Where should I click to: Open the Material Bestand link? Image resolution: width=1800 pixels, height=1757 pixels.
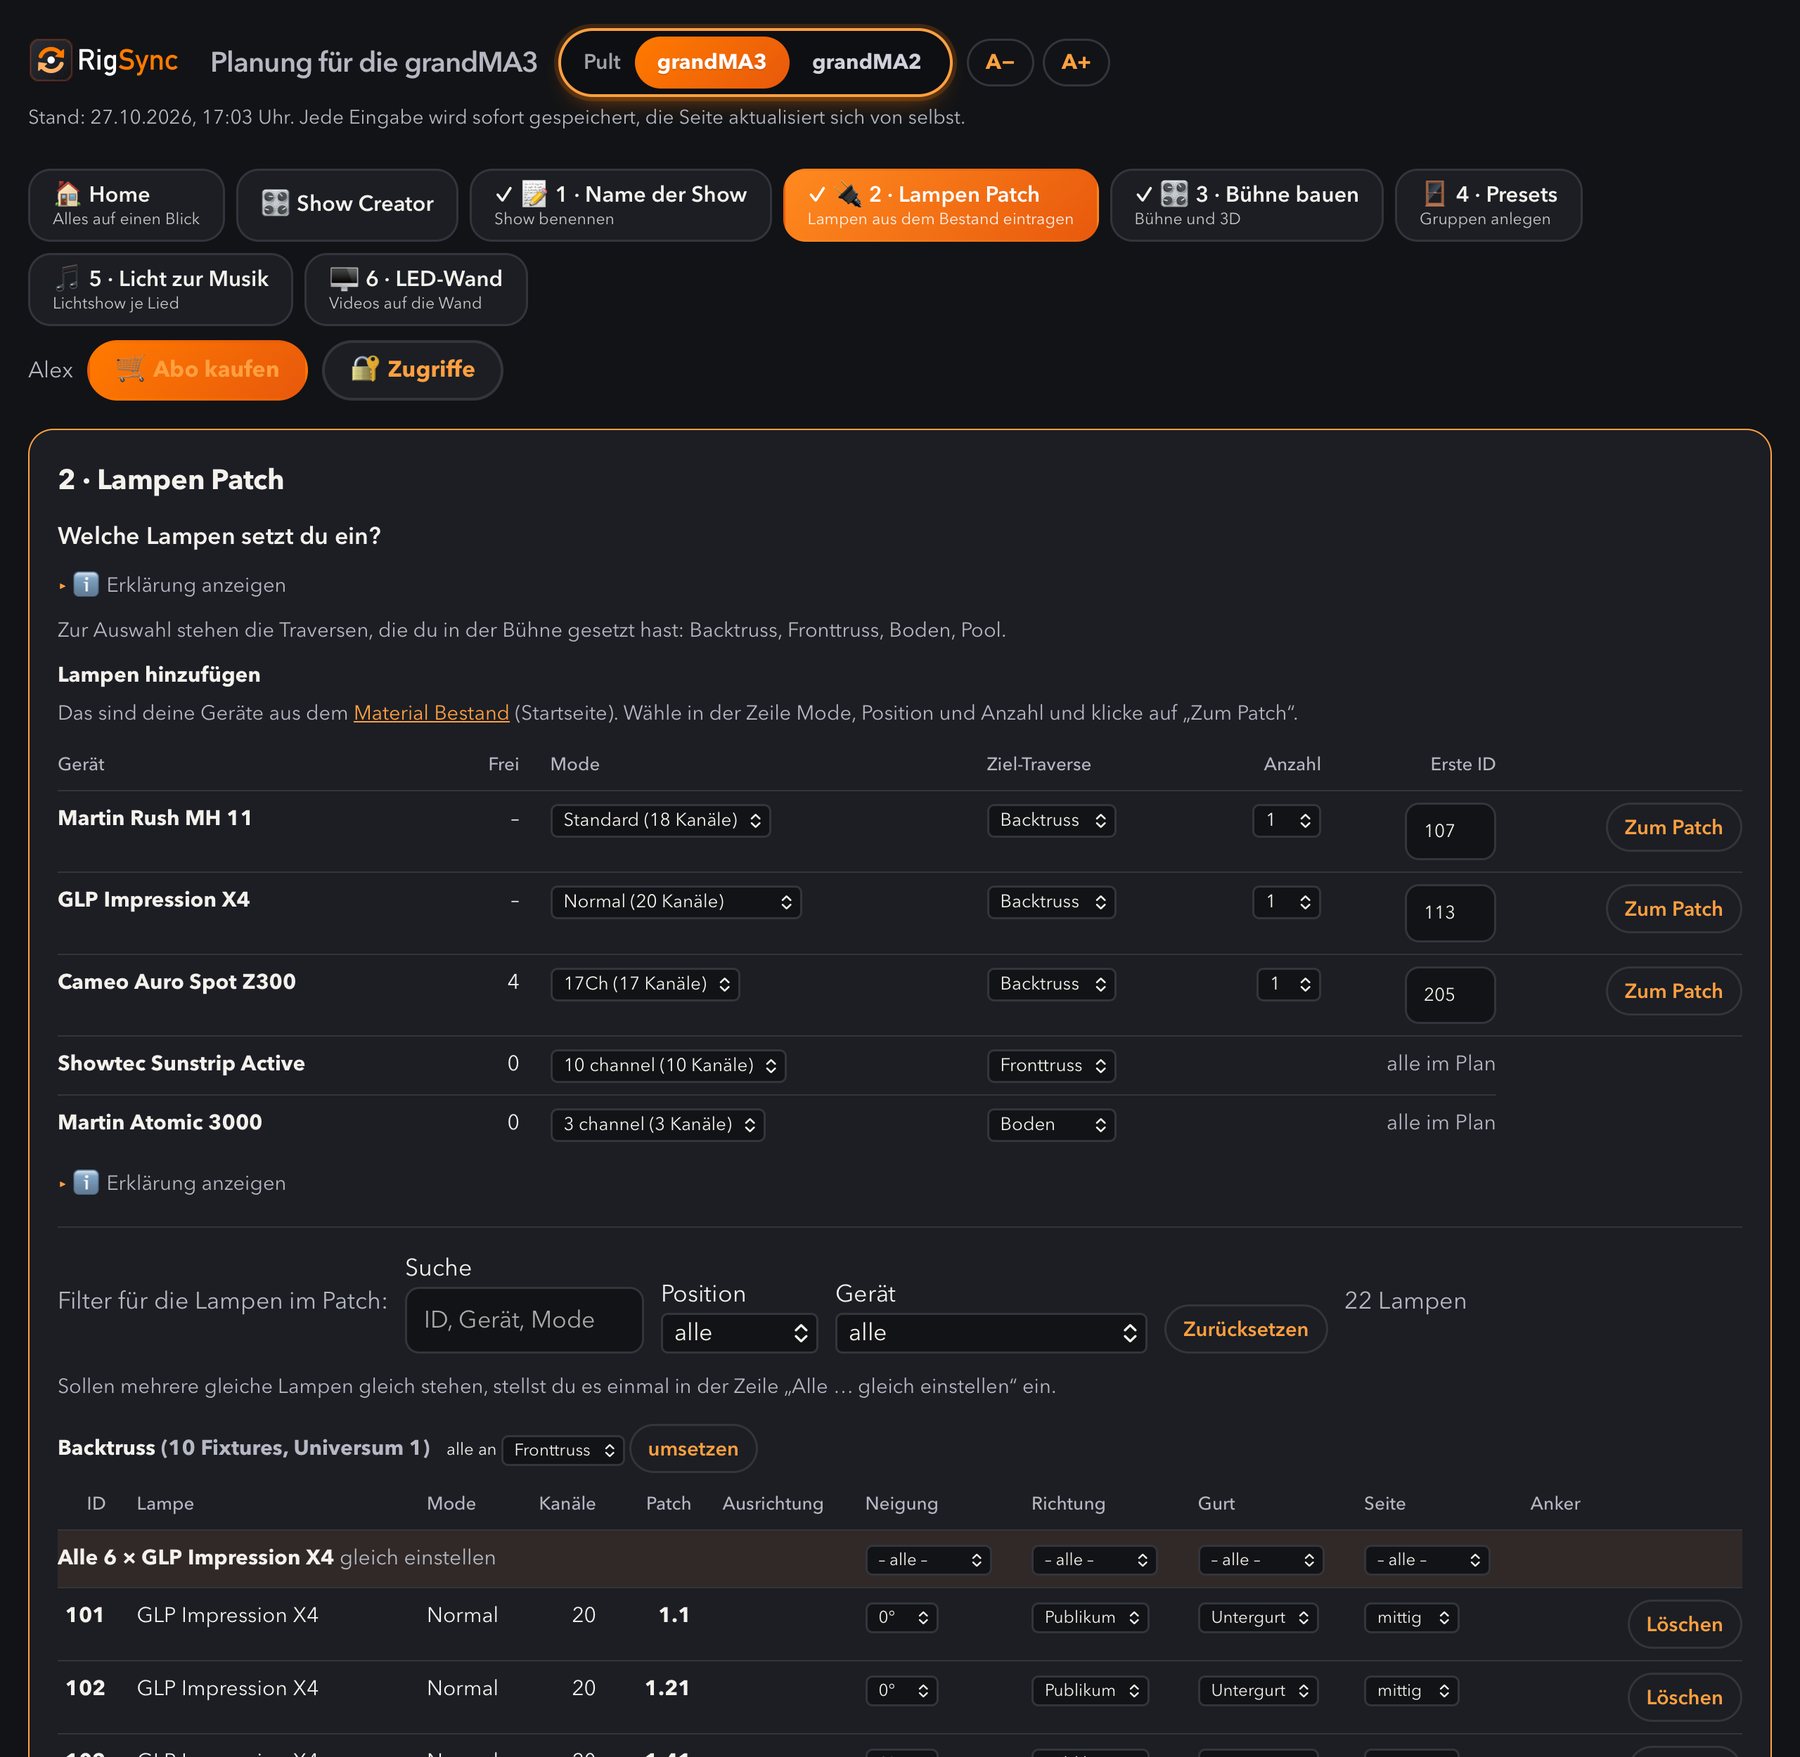click(x=431, y=713)
